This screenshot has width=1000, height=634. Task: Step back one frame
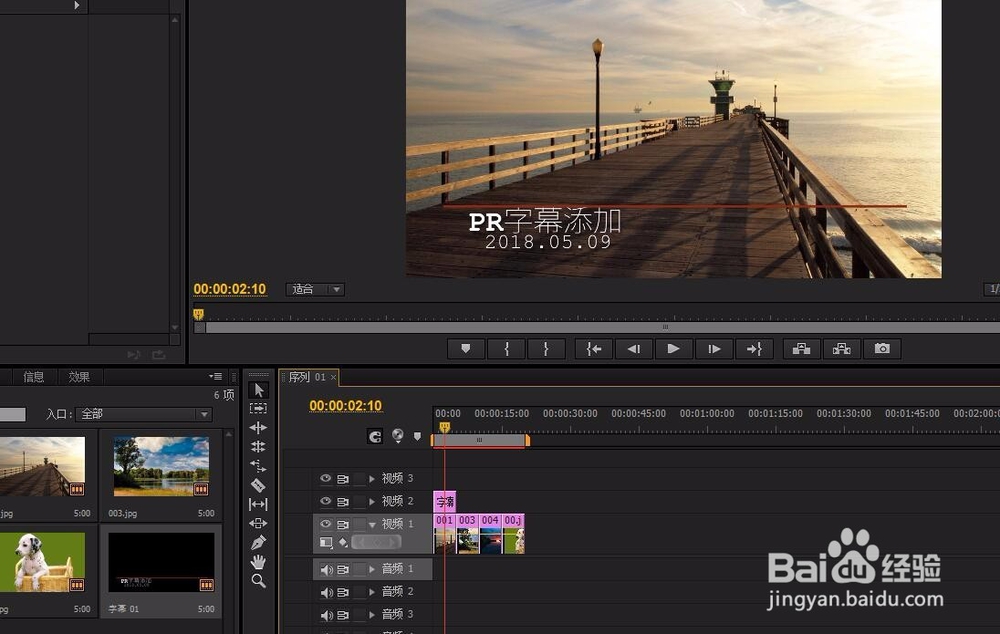point(634,349)
